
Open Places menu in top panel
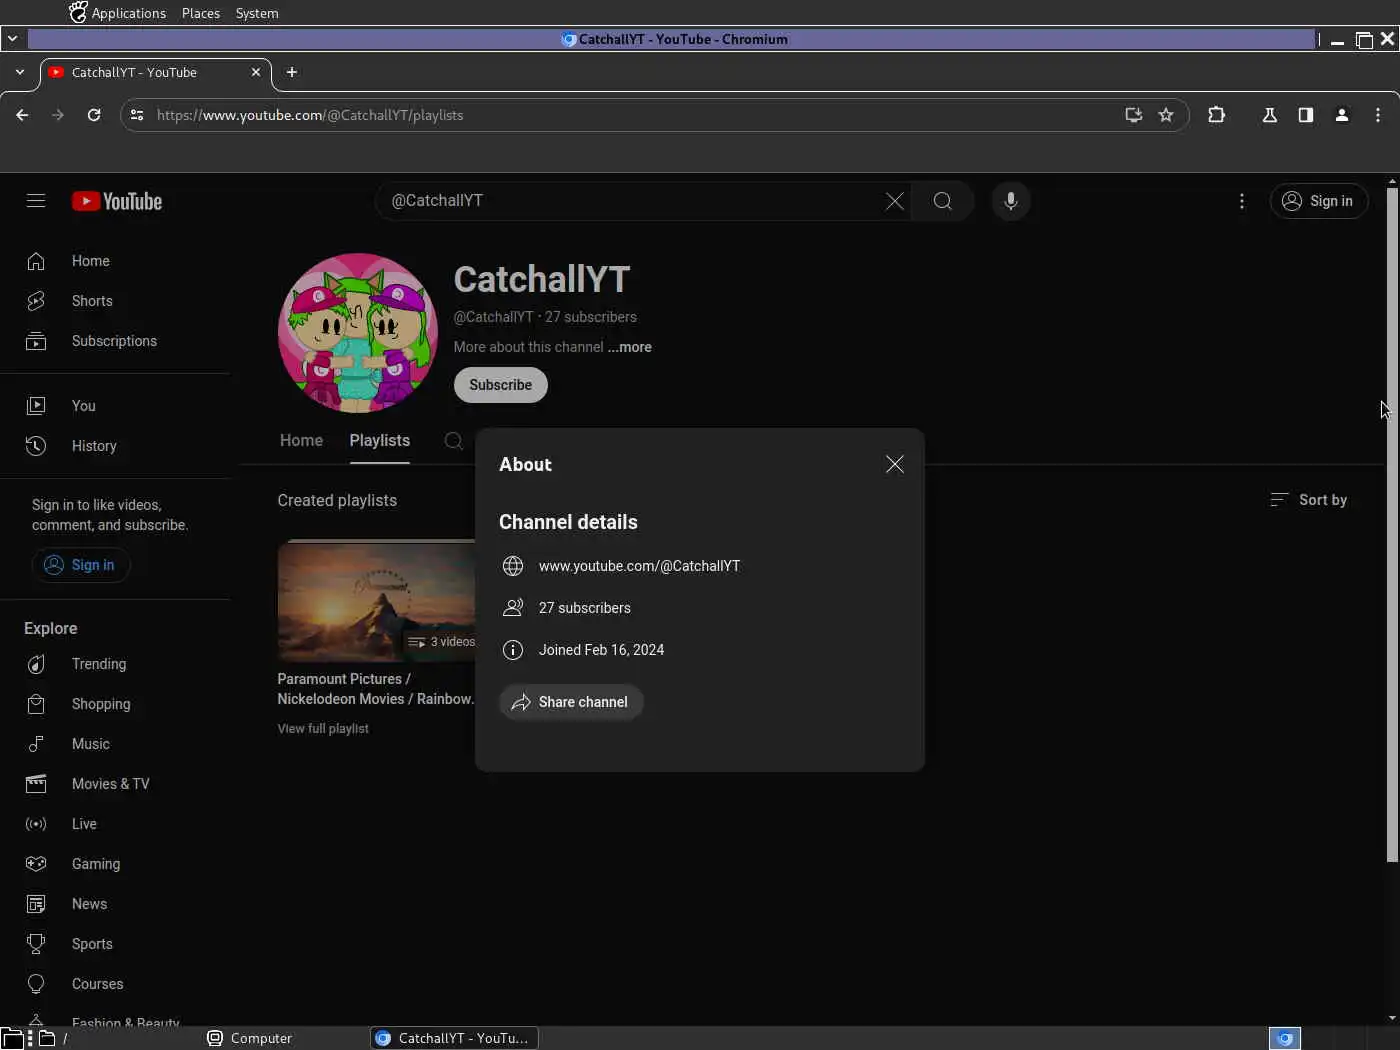click(201, 13)
